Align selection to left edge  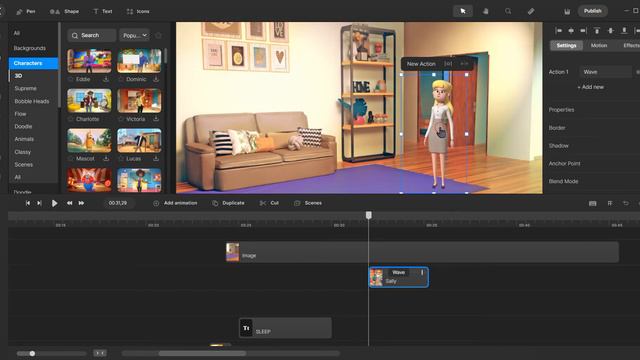[x=559, y=31]
